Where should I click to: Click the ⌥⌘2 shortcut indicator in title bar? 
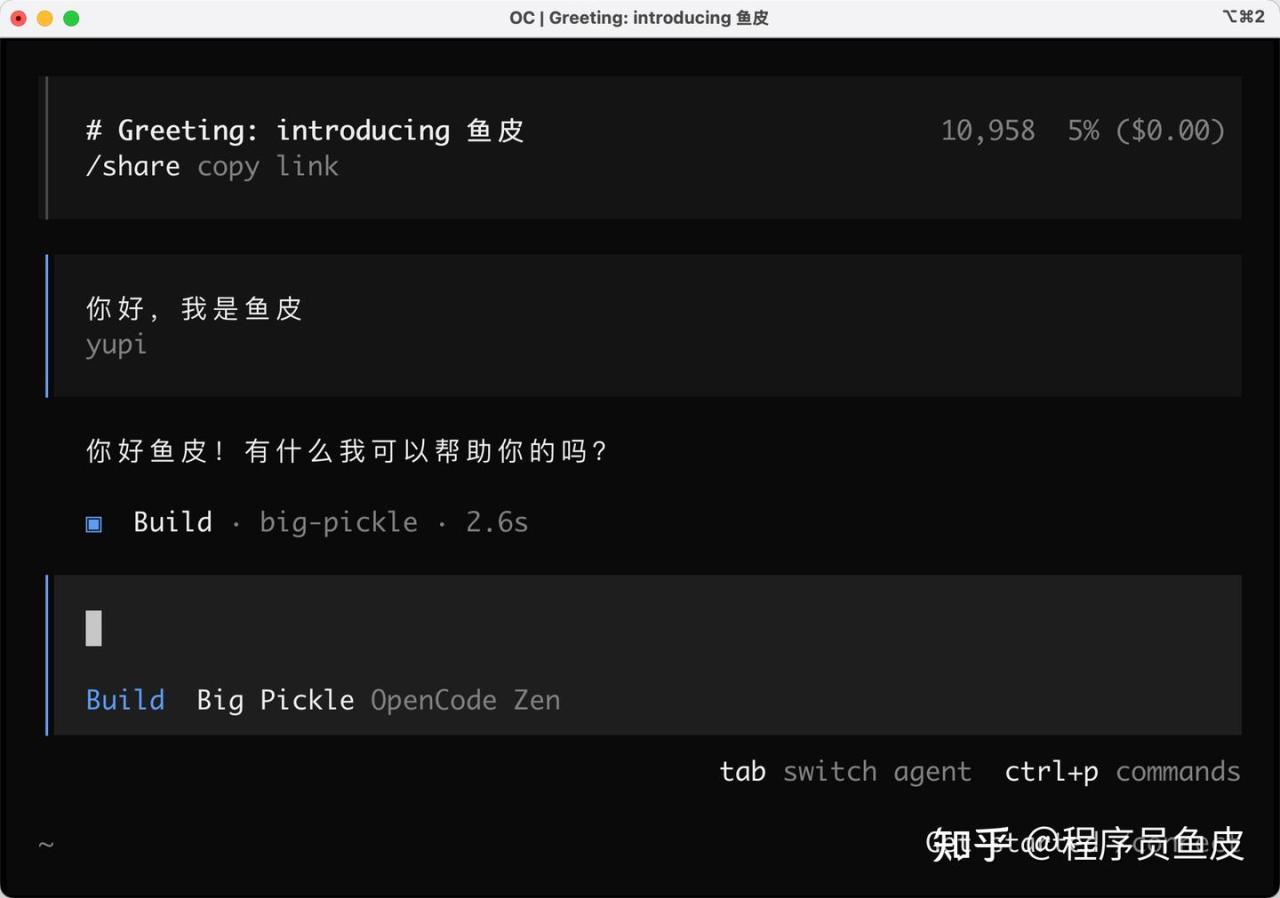(1243, 17)
